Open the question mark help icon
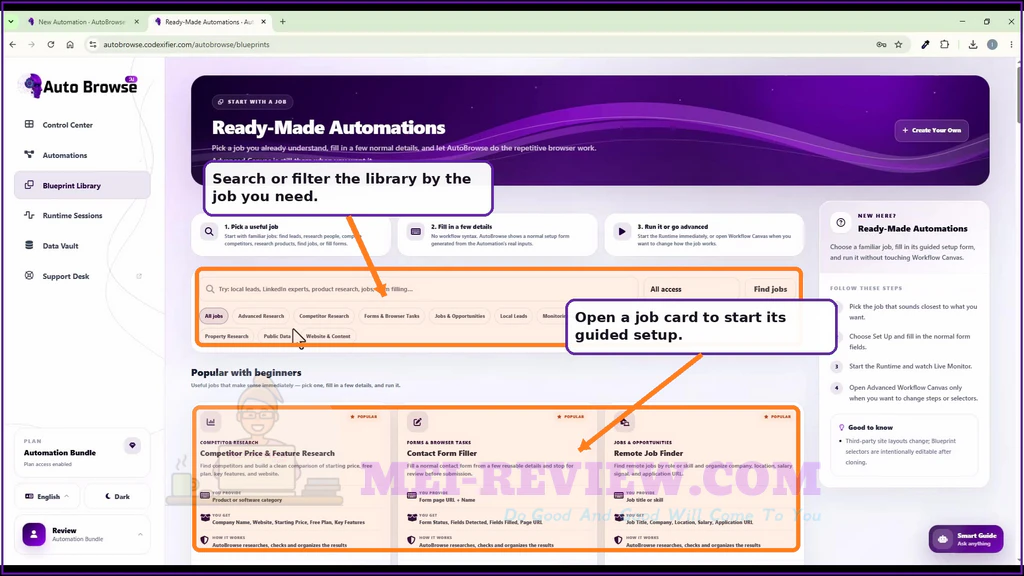1024x576 pixels. point(841,223)
